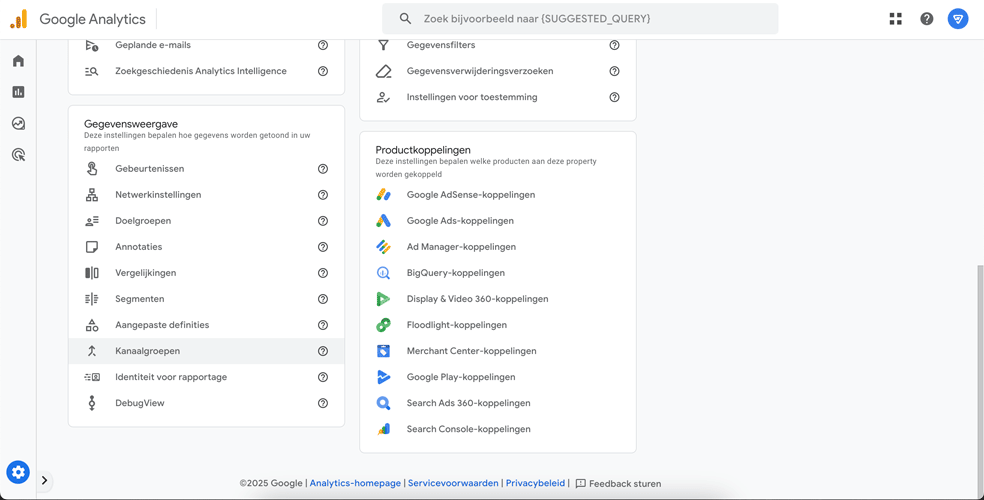Open the account avatar in top bar
984x500 pixels.
958,19
